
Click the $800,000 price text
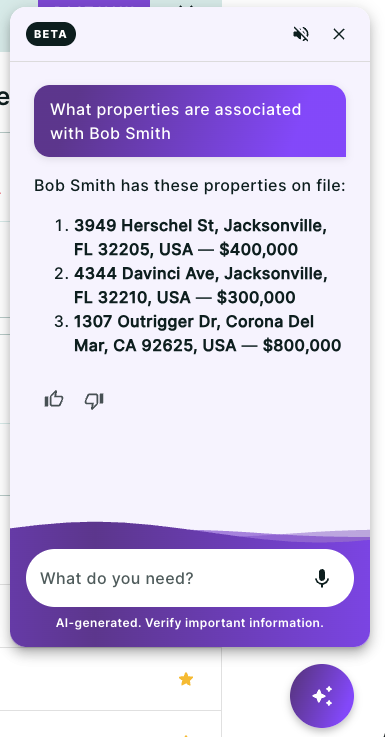pos(302,345)
